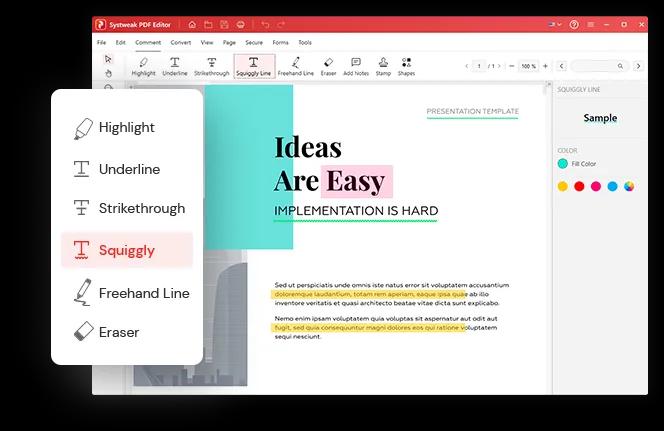Screen dimensions: 664x431
Task: Select the Underline tool in the toolbar
Action: pos(174,66)
